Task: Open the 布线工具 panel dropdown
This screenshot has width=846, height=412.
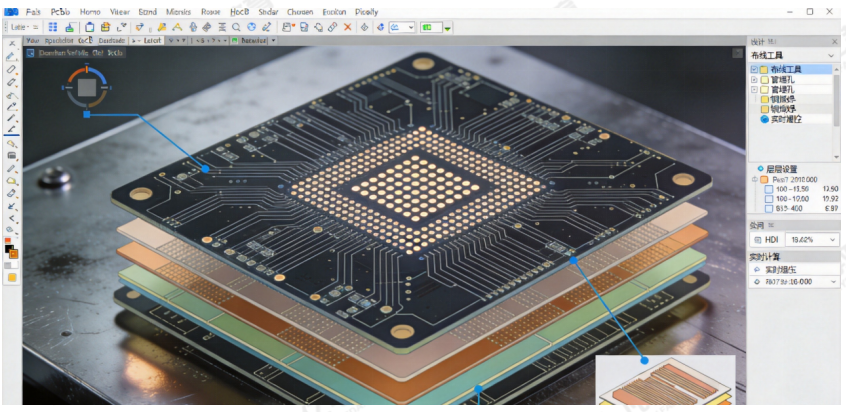Action: click(x=831, y=56)
